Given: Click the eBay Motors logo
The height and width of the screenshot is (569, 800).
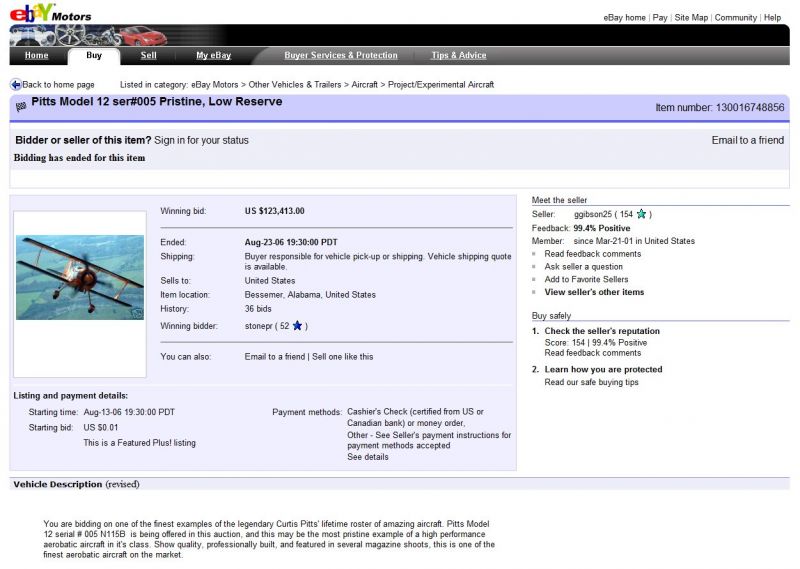Looking at the screenshot, I should pyautogui.click(x=48, y=14).
